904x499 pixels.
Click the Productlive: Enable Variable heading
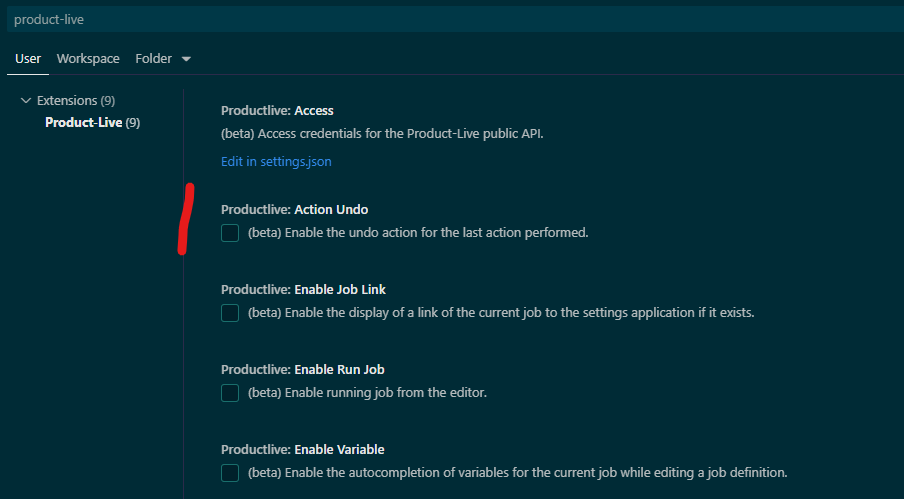(x=302, y=450)
